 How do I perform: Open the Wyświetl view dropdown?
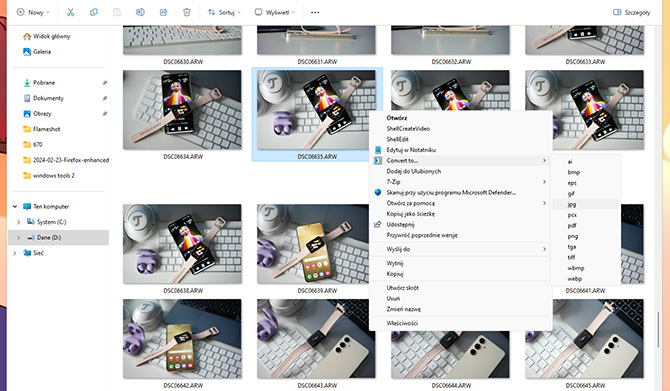point(275,12)
